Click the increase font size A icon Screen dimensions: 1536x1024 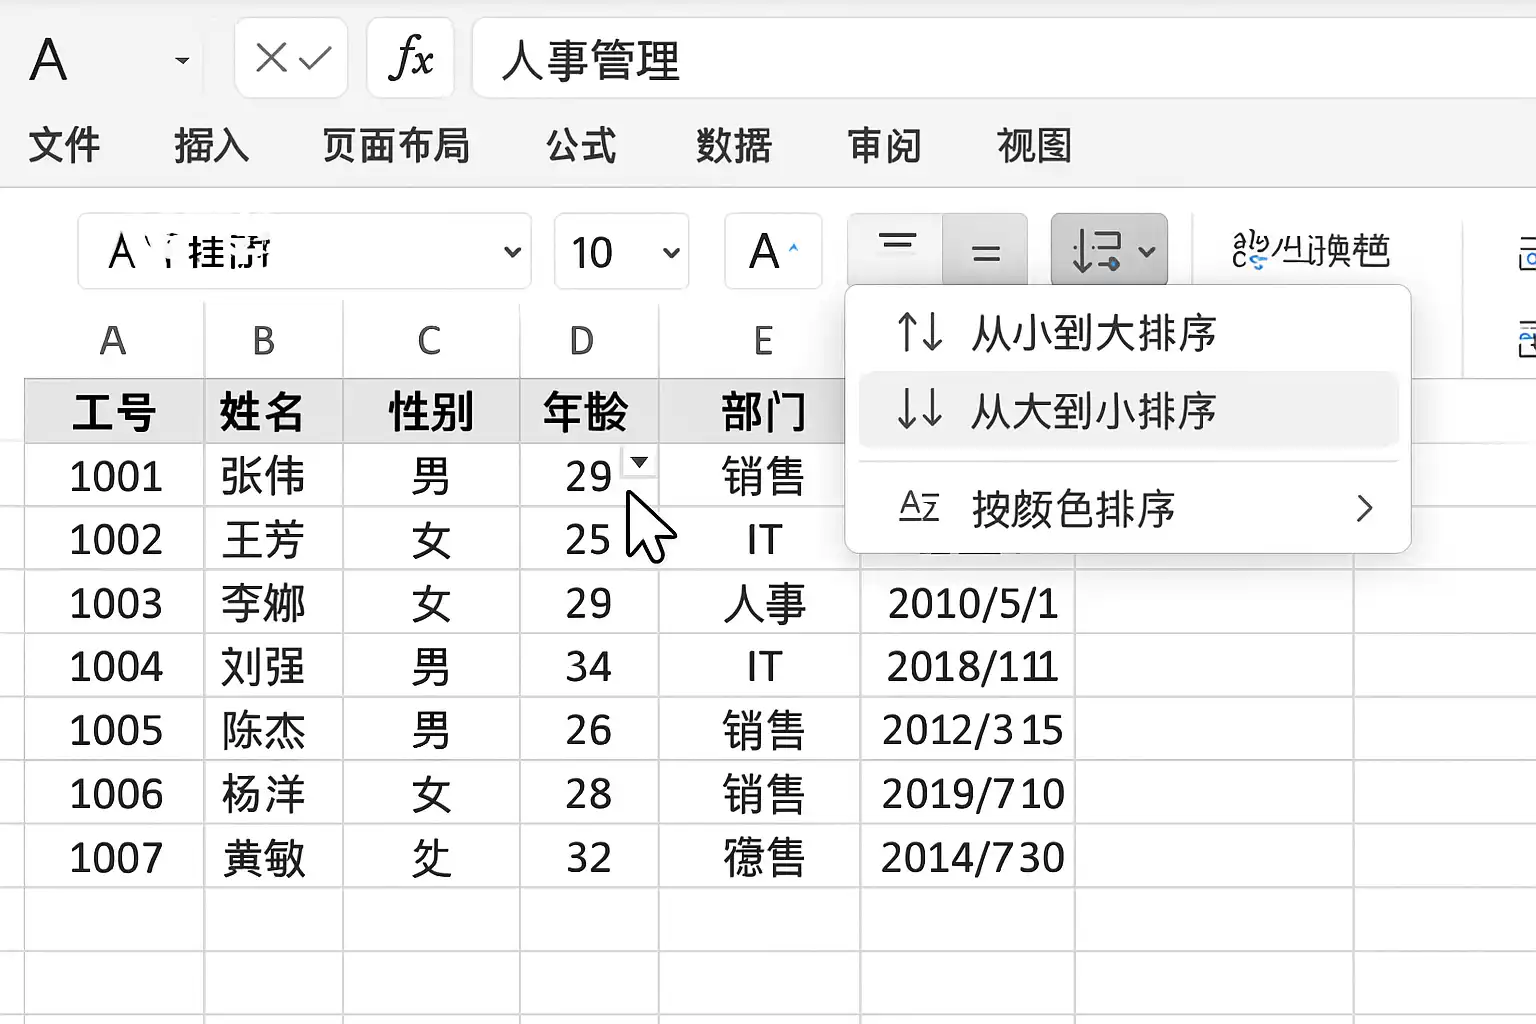pyautogui.click(x=773, y=251)
